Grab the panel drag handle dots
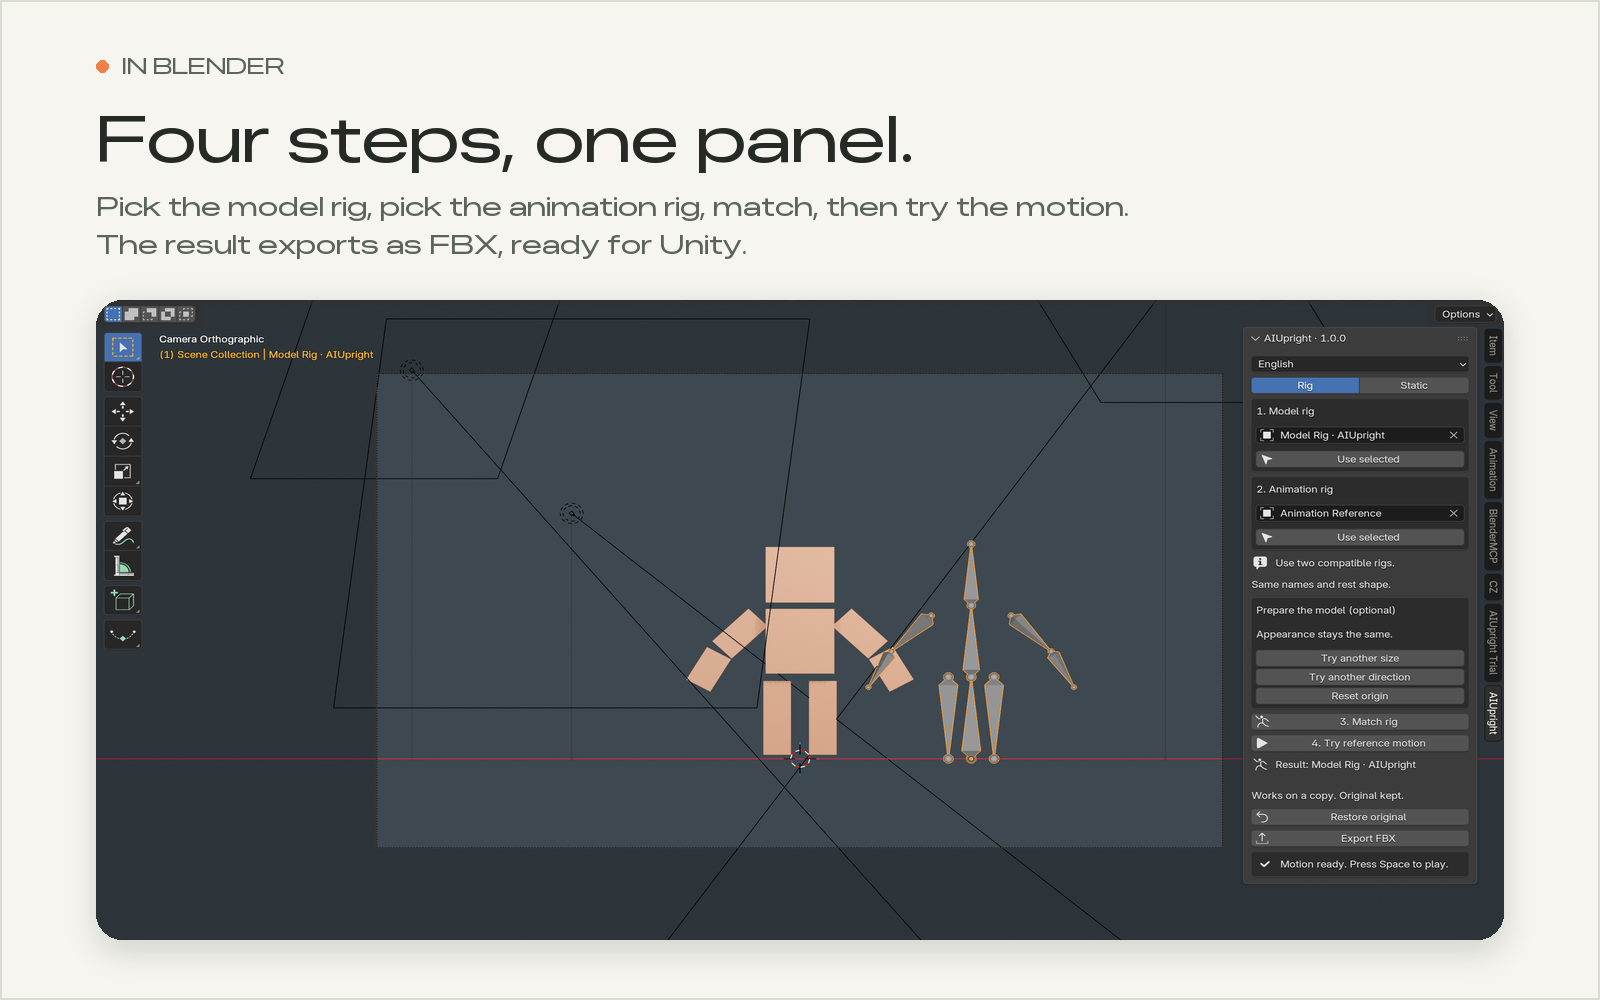 click(x=1462, y=338)
